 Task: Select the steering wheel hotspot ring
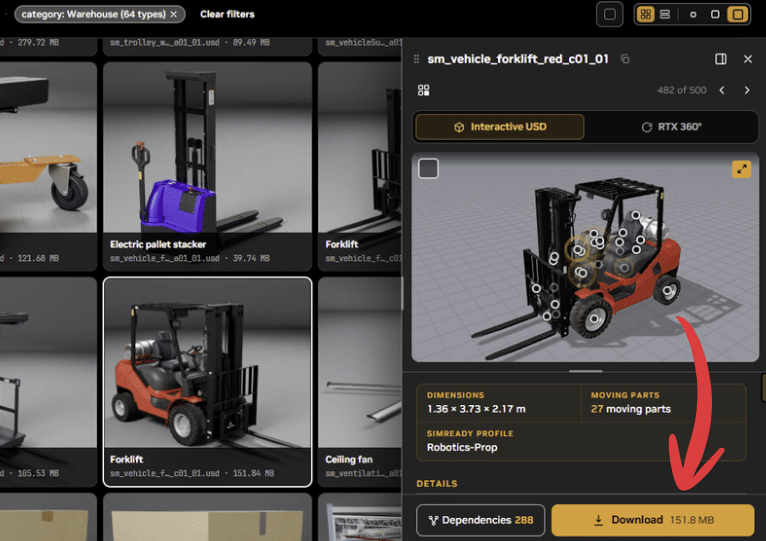[578, 250]
